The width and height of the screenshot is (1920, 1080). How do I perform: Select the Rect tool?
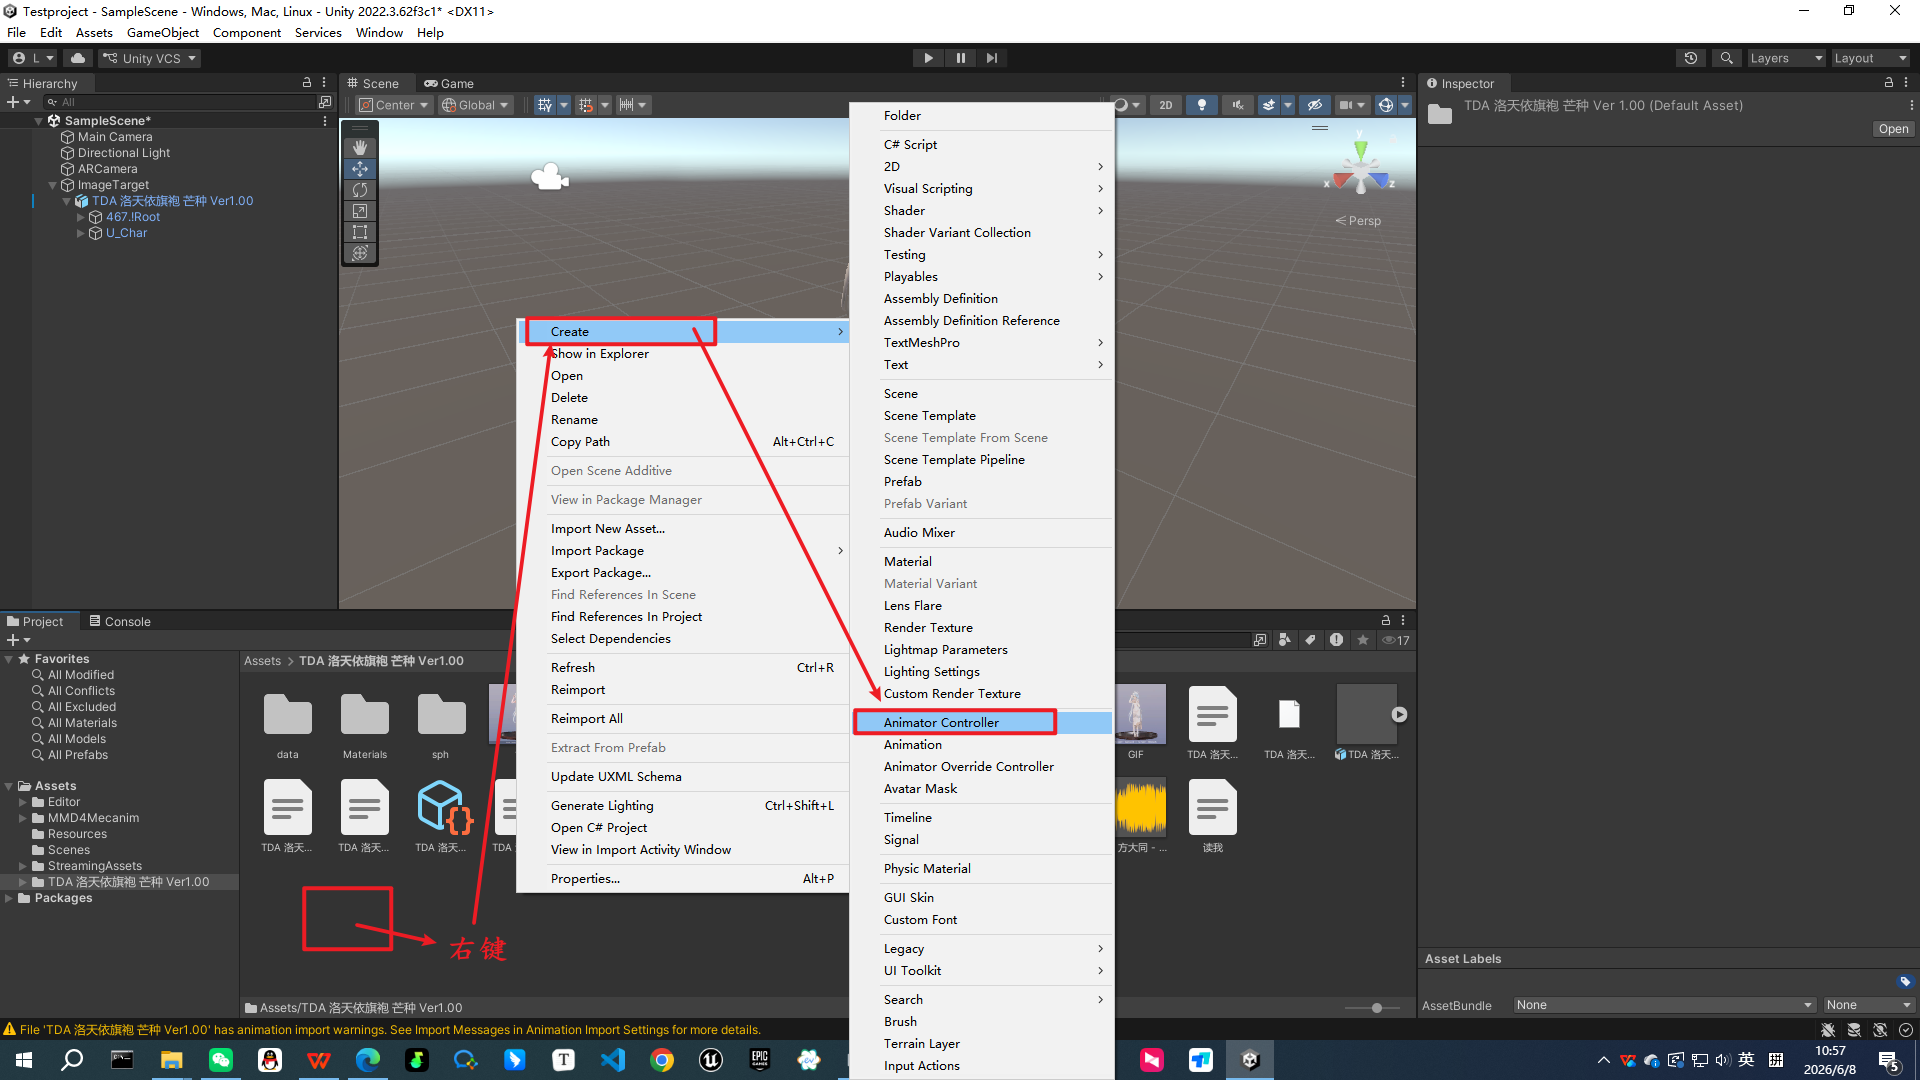click(360, 232)
